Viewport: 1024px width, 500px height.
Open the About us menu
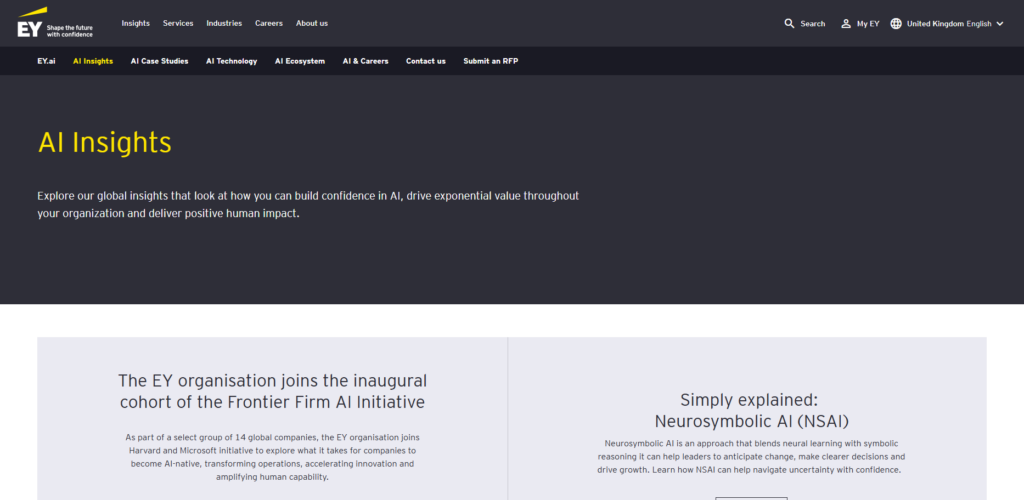[312, 23]
